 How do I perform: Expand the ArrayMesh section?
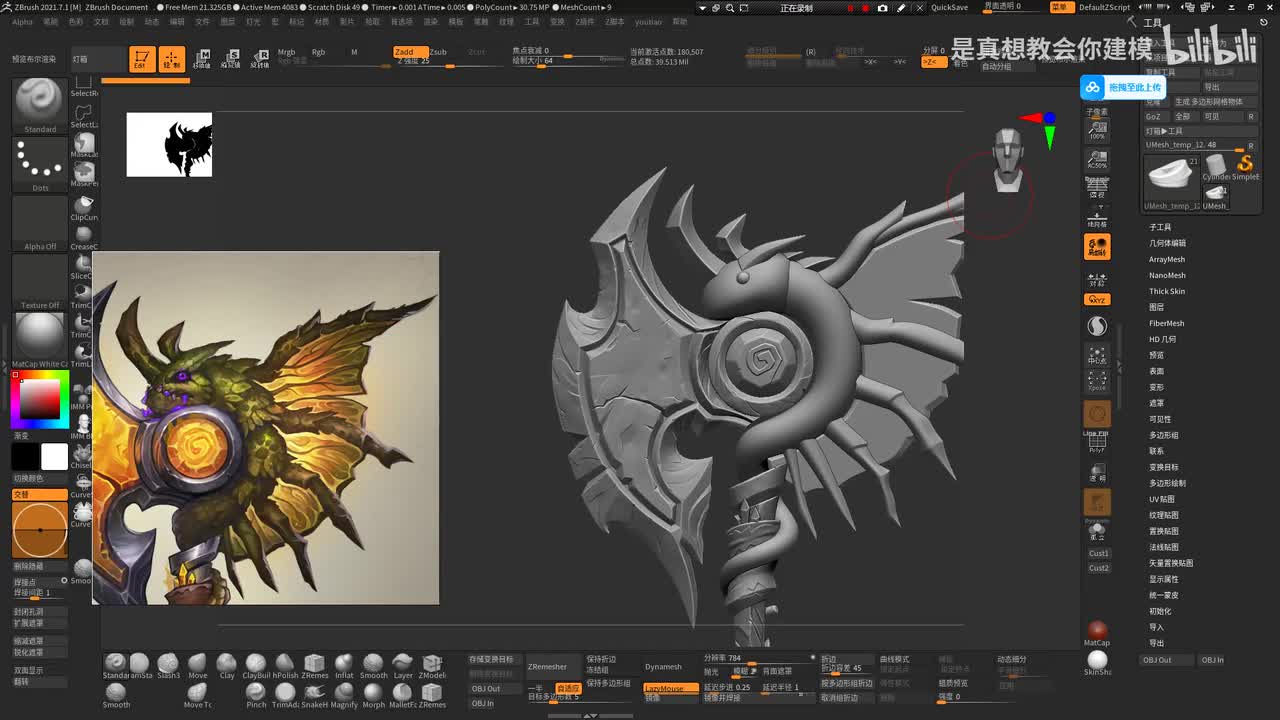(x=1167, y=259)
